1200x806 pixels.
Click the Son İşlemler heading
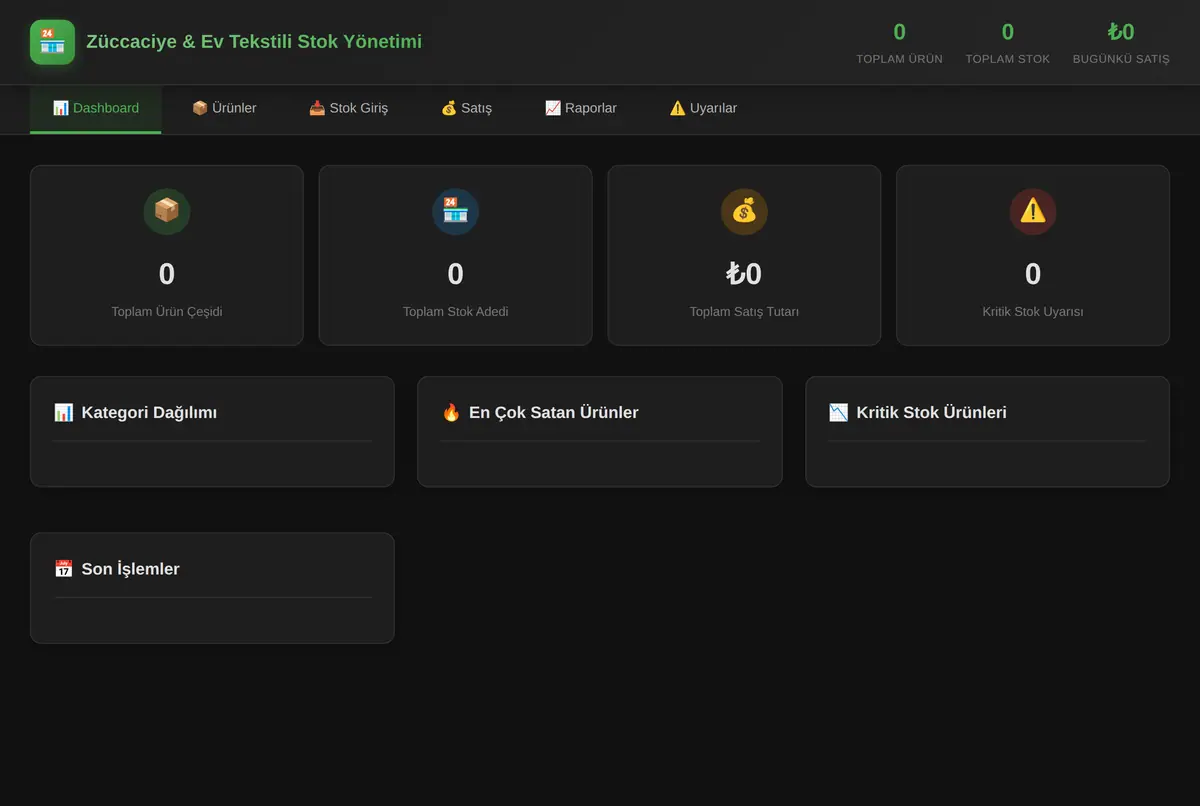[x=131, y=569]
